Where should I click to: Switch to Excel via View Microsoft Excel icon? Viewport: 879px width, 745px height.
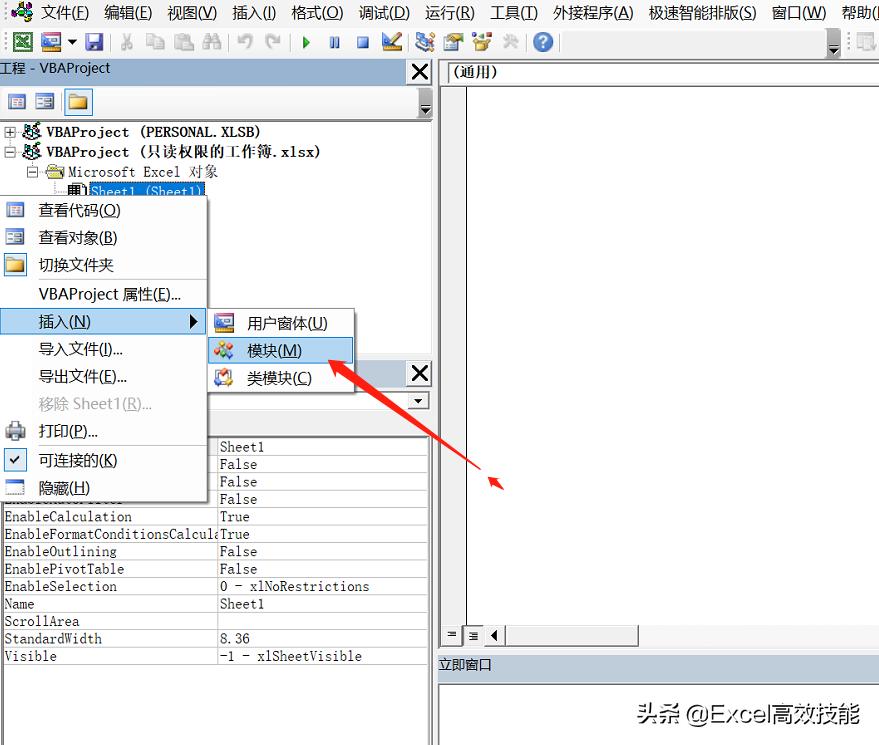pos(22,42)
